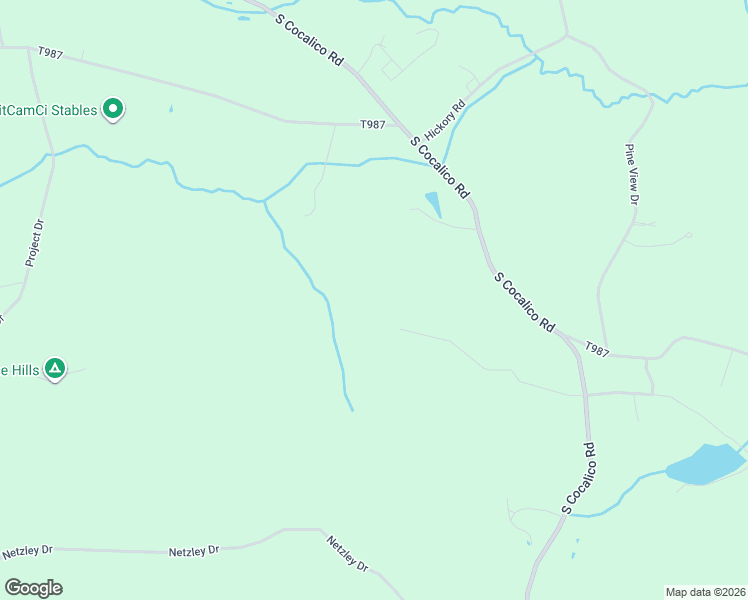Click the Project Dr road label
Viewport: 748px width, 600px height.
34,243
